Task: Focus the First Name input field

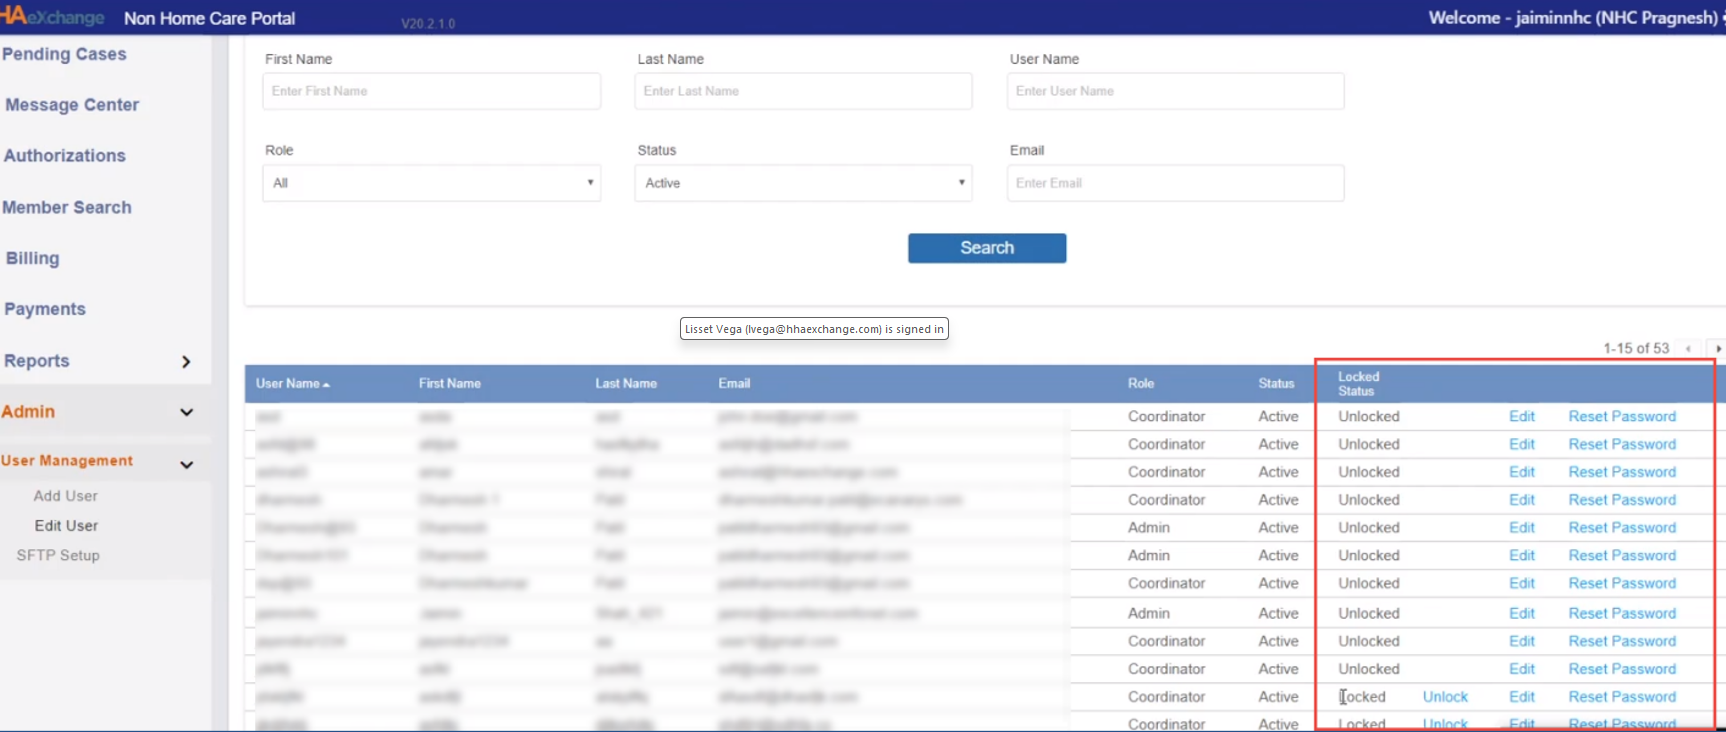Action: tap(431, 91)
